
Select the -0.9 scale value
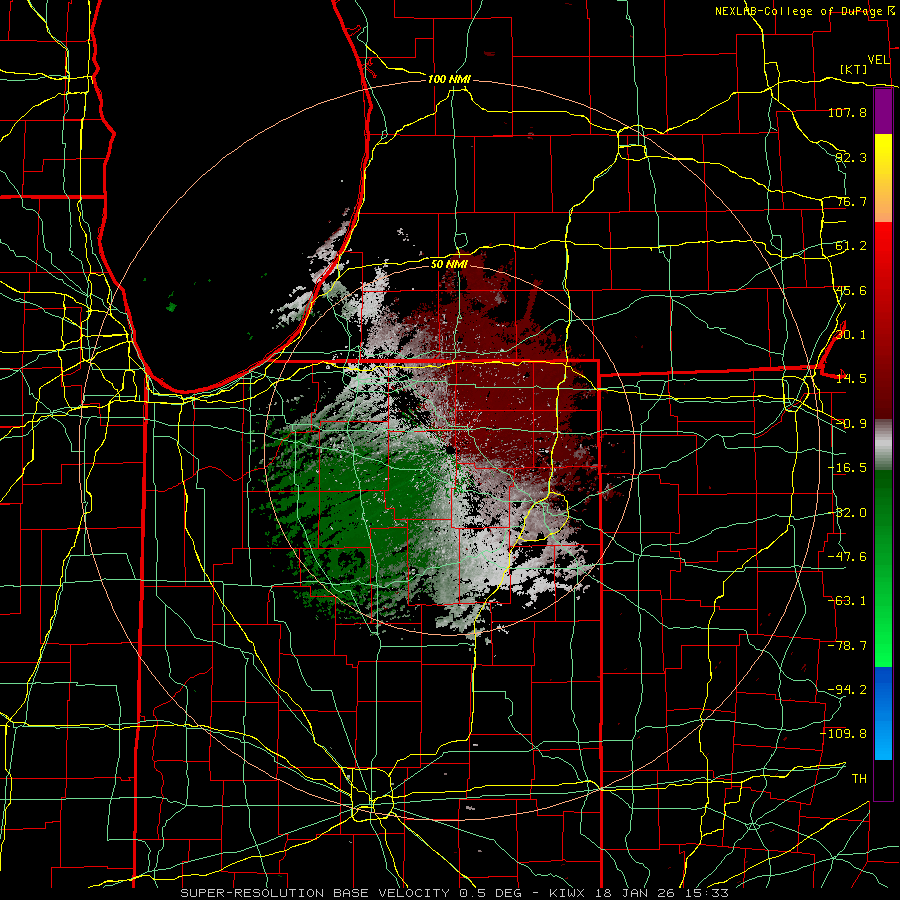tap(851, 424)
